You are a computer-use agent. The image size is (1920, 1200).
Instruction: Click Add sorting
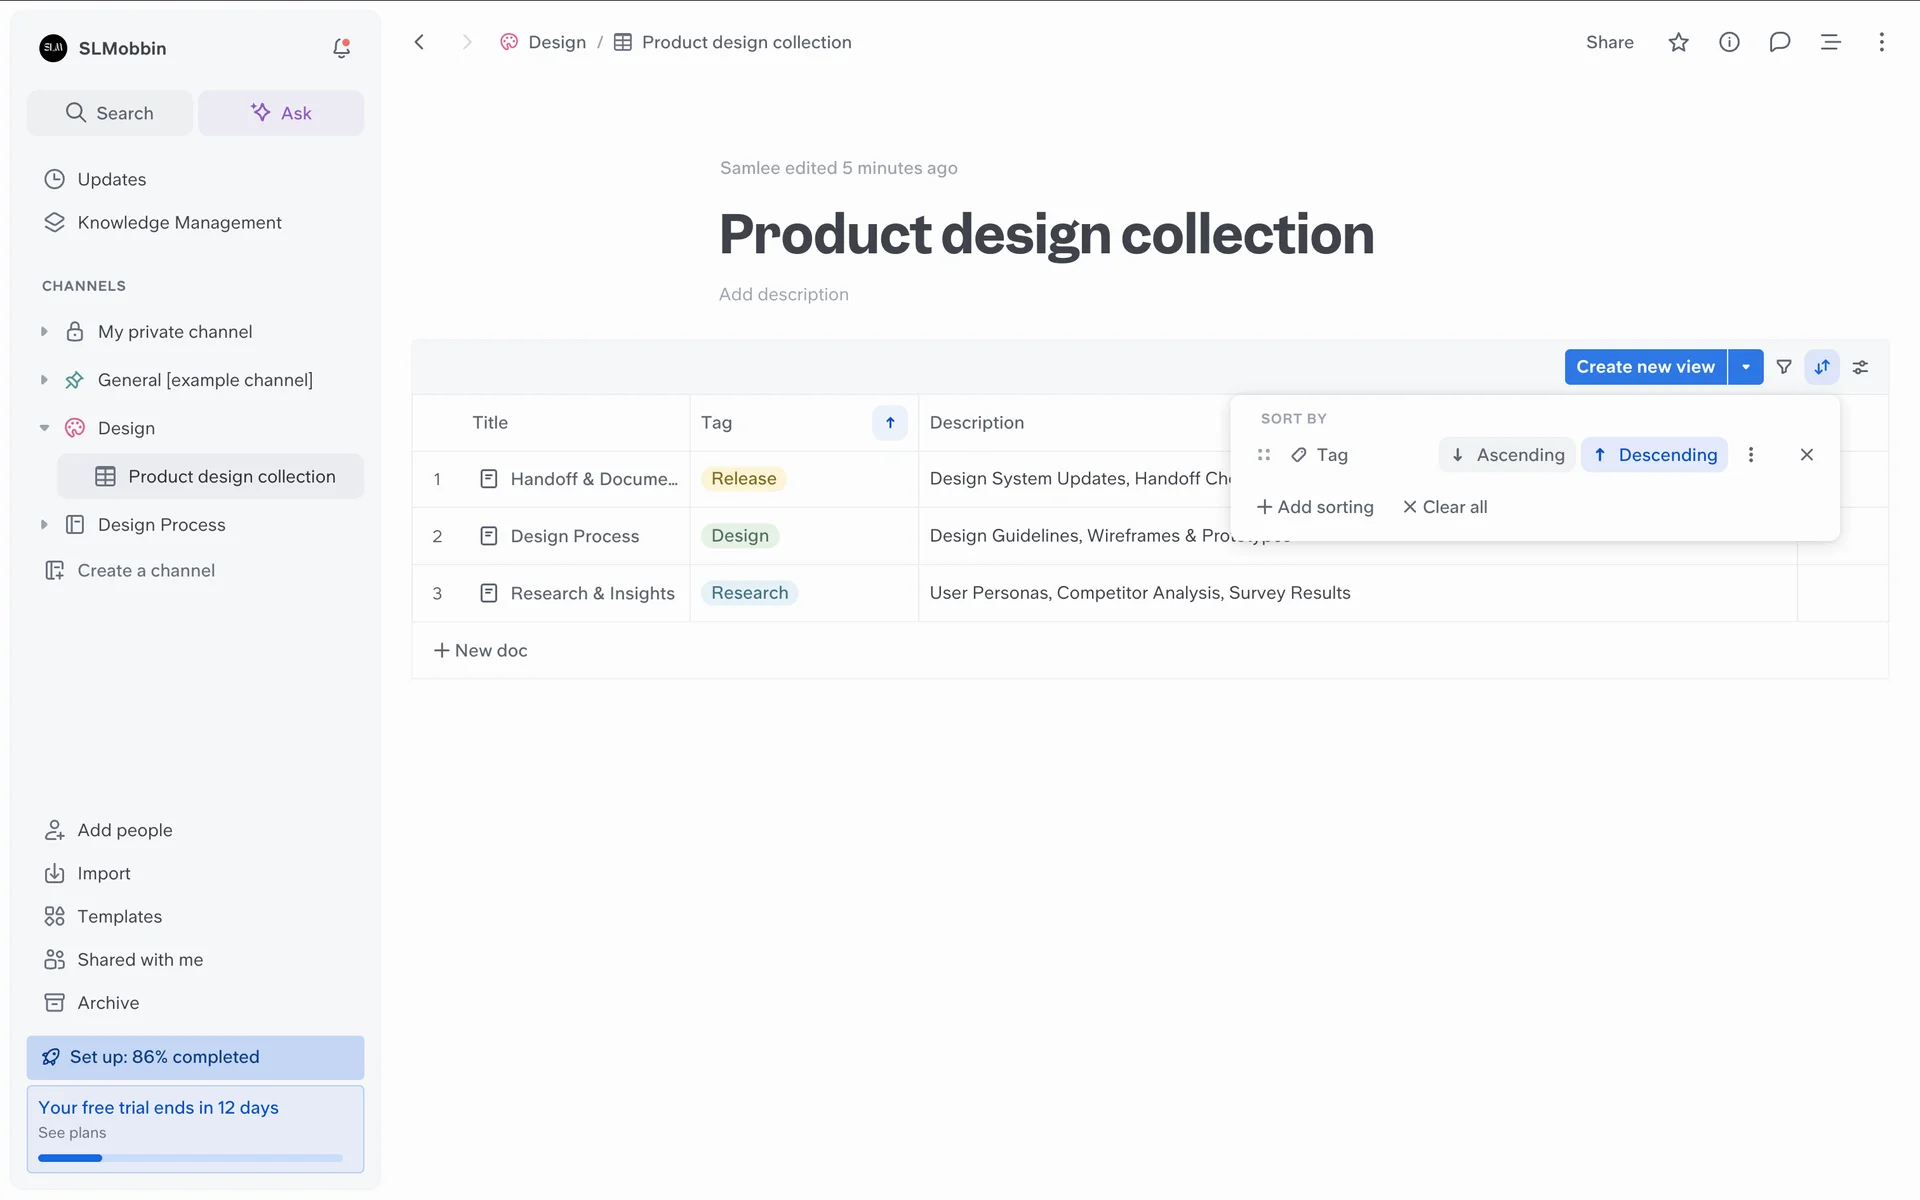tap(1315, 507)
